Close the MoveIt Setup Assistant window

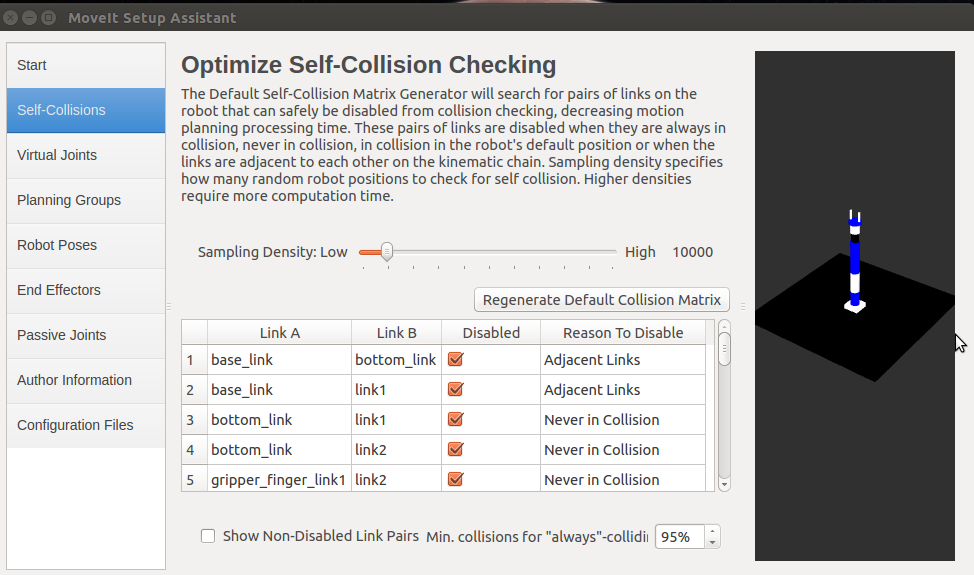point(11,18)
